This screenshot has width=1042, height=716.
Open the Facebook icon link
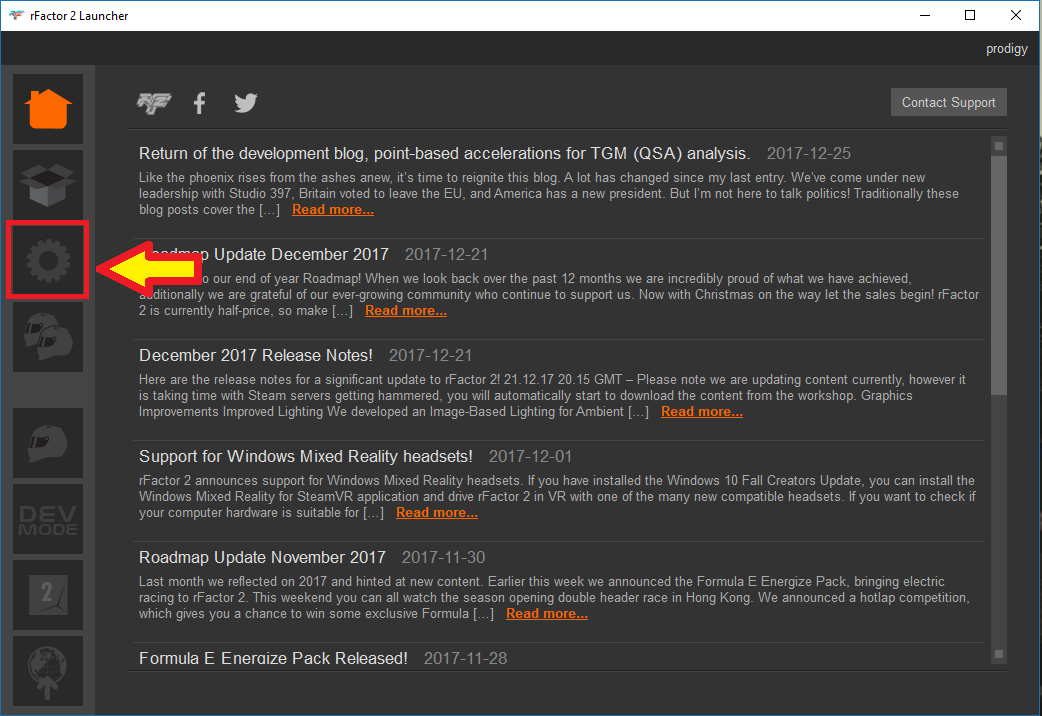[199, 103]
